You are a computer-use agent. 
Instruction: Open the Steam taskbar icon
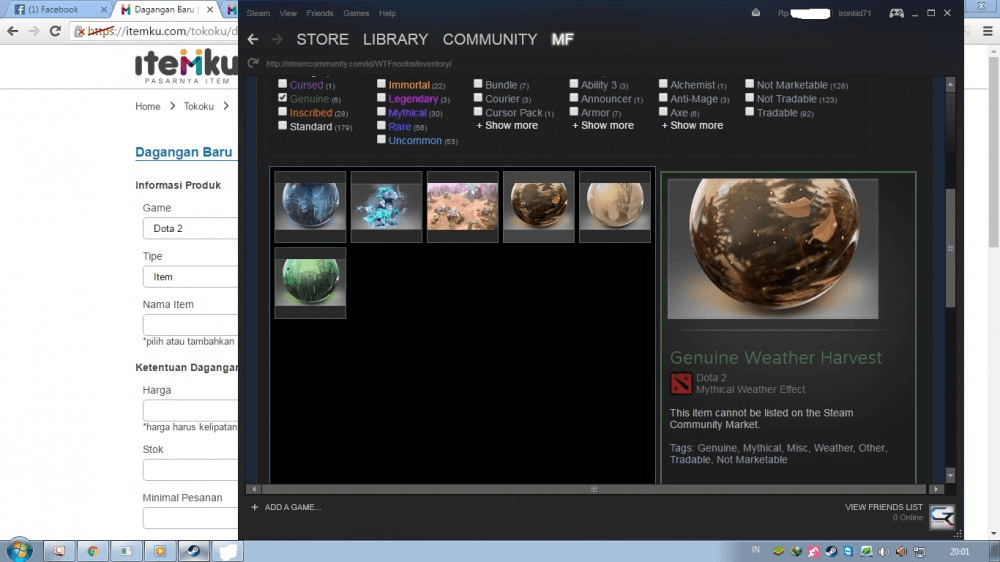coord(193,551)
